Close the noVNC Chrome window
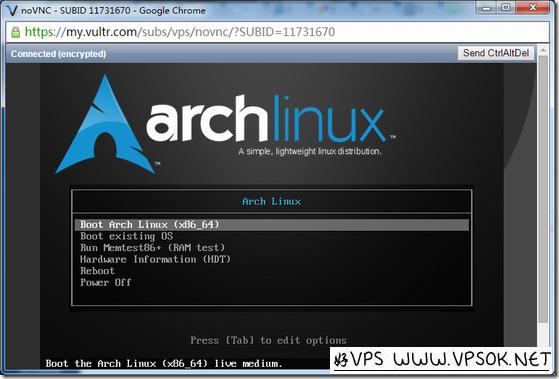The height and width of the screenshot is (379, 559). 533,8
